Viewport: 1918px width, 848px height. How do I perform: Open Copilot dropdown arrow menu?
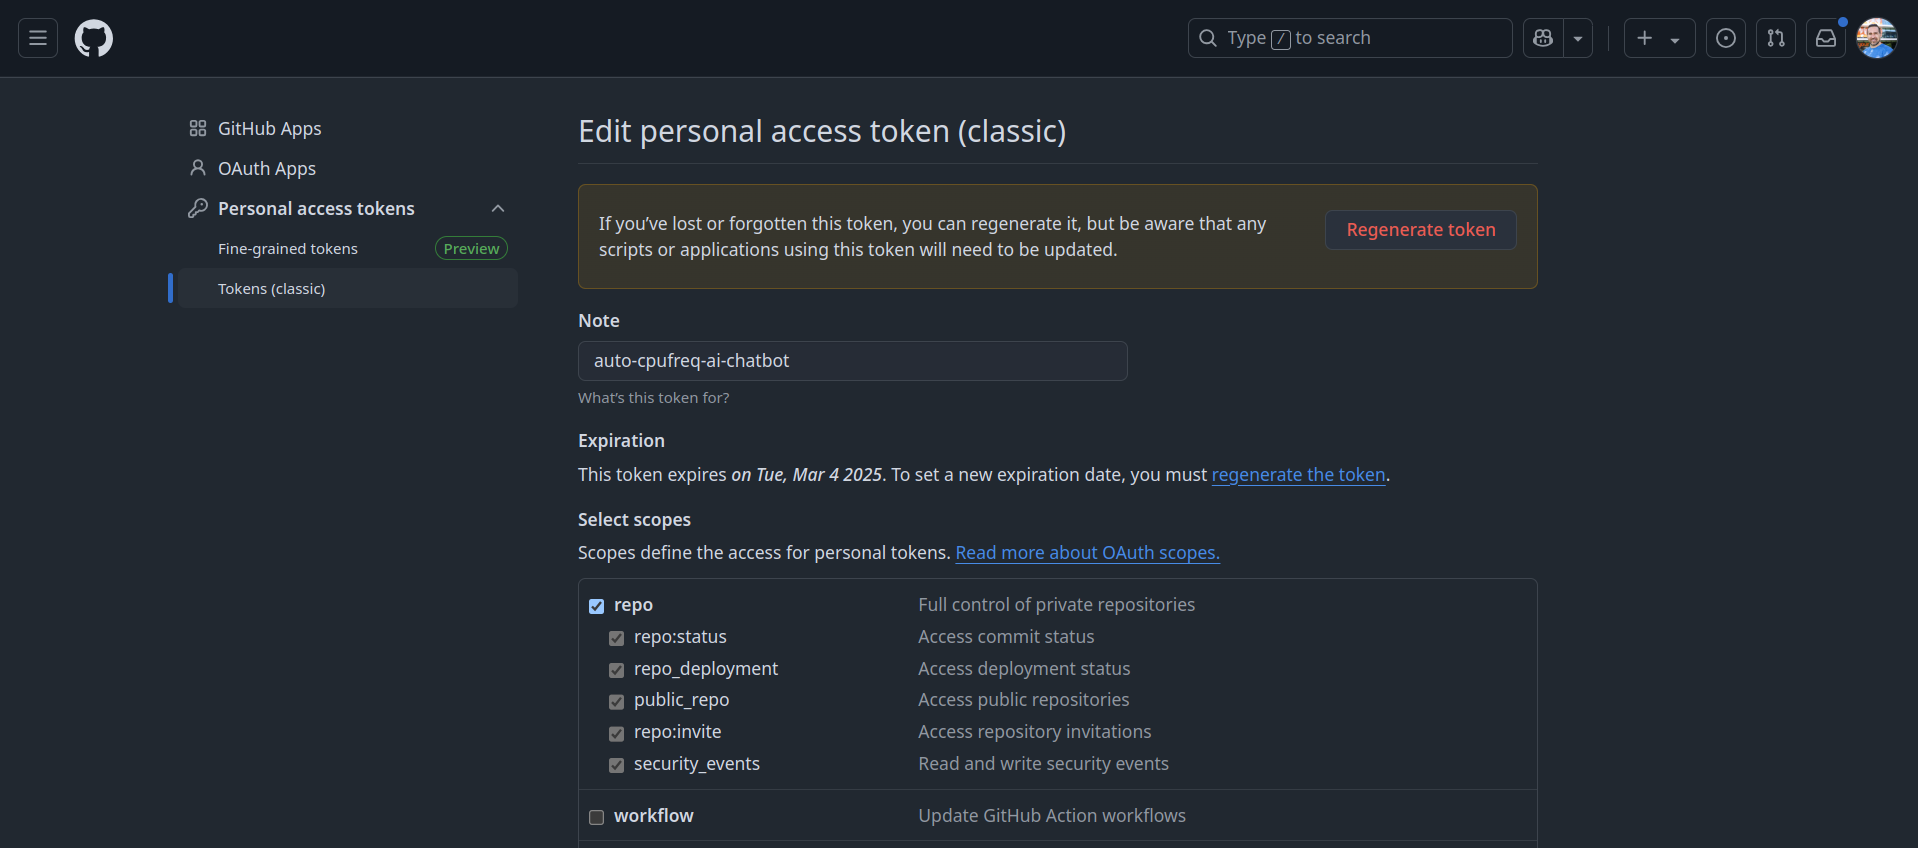pyautogui.click(x=1578, y=38)
